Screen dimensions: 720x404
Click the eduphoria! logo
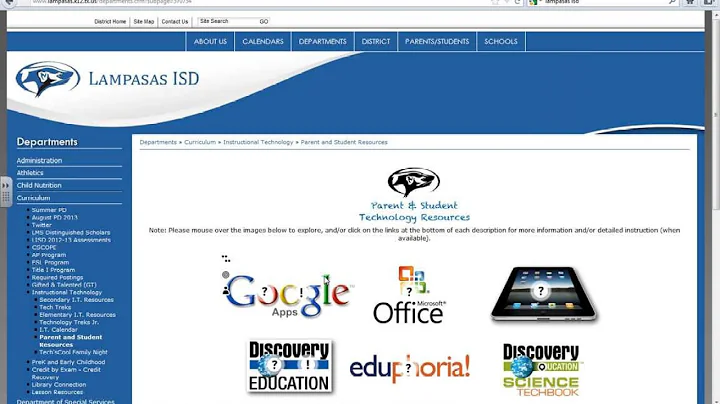pos(410,368)
